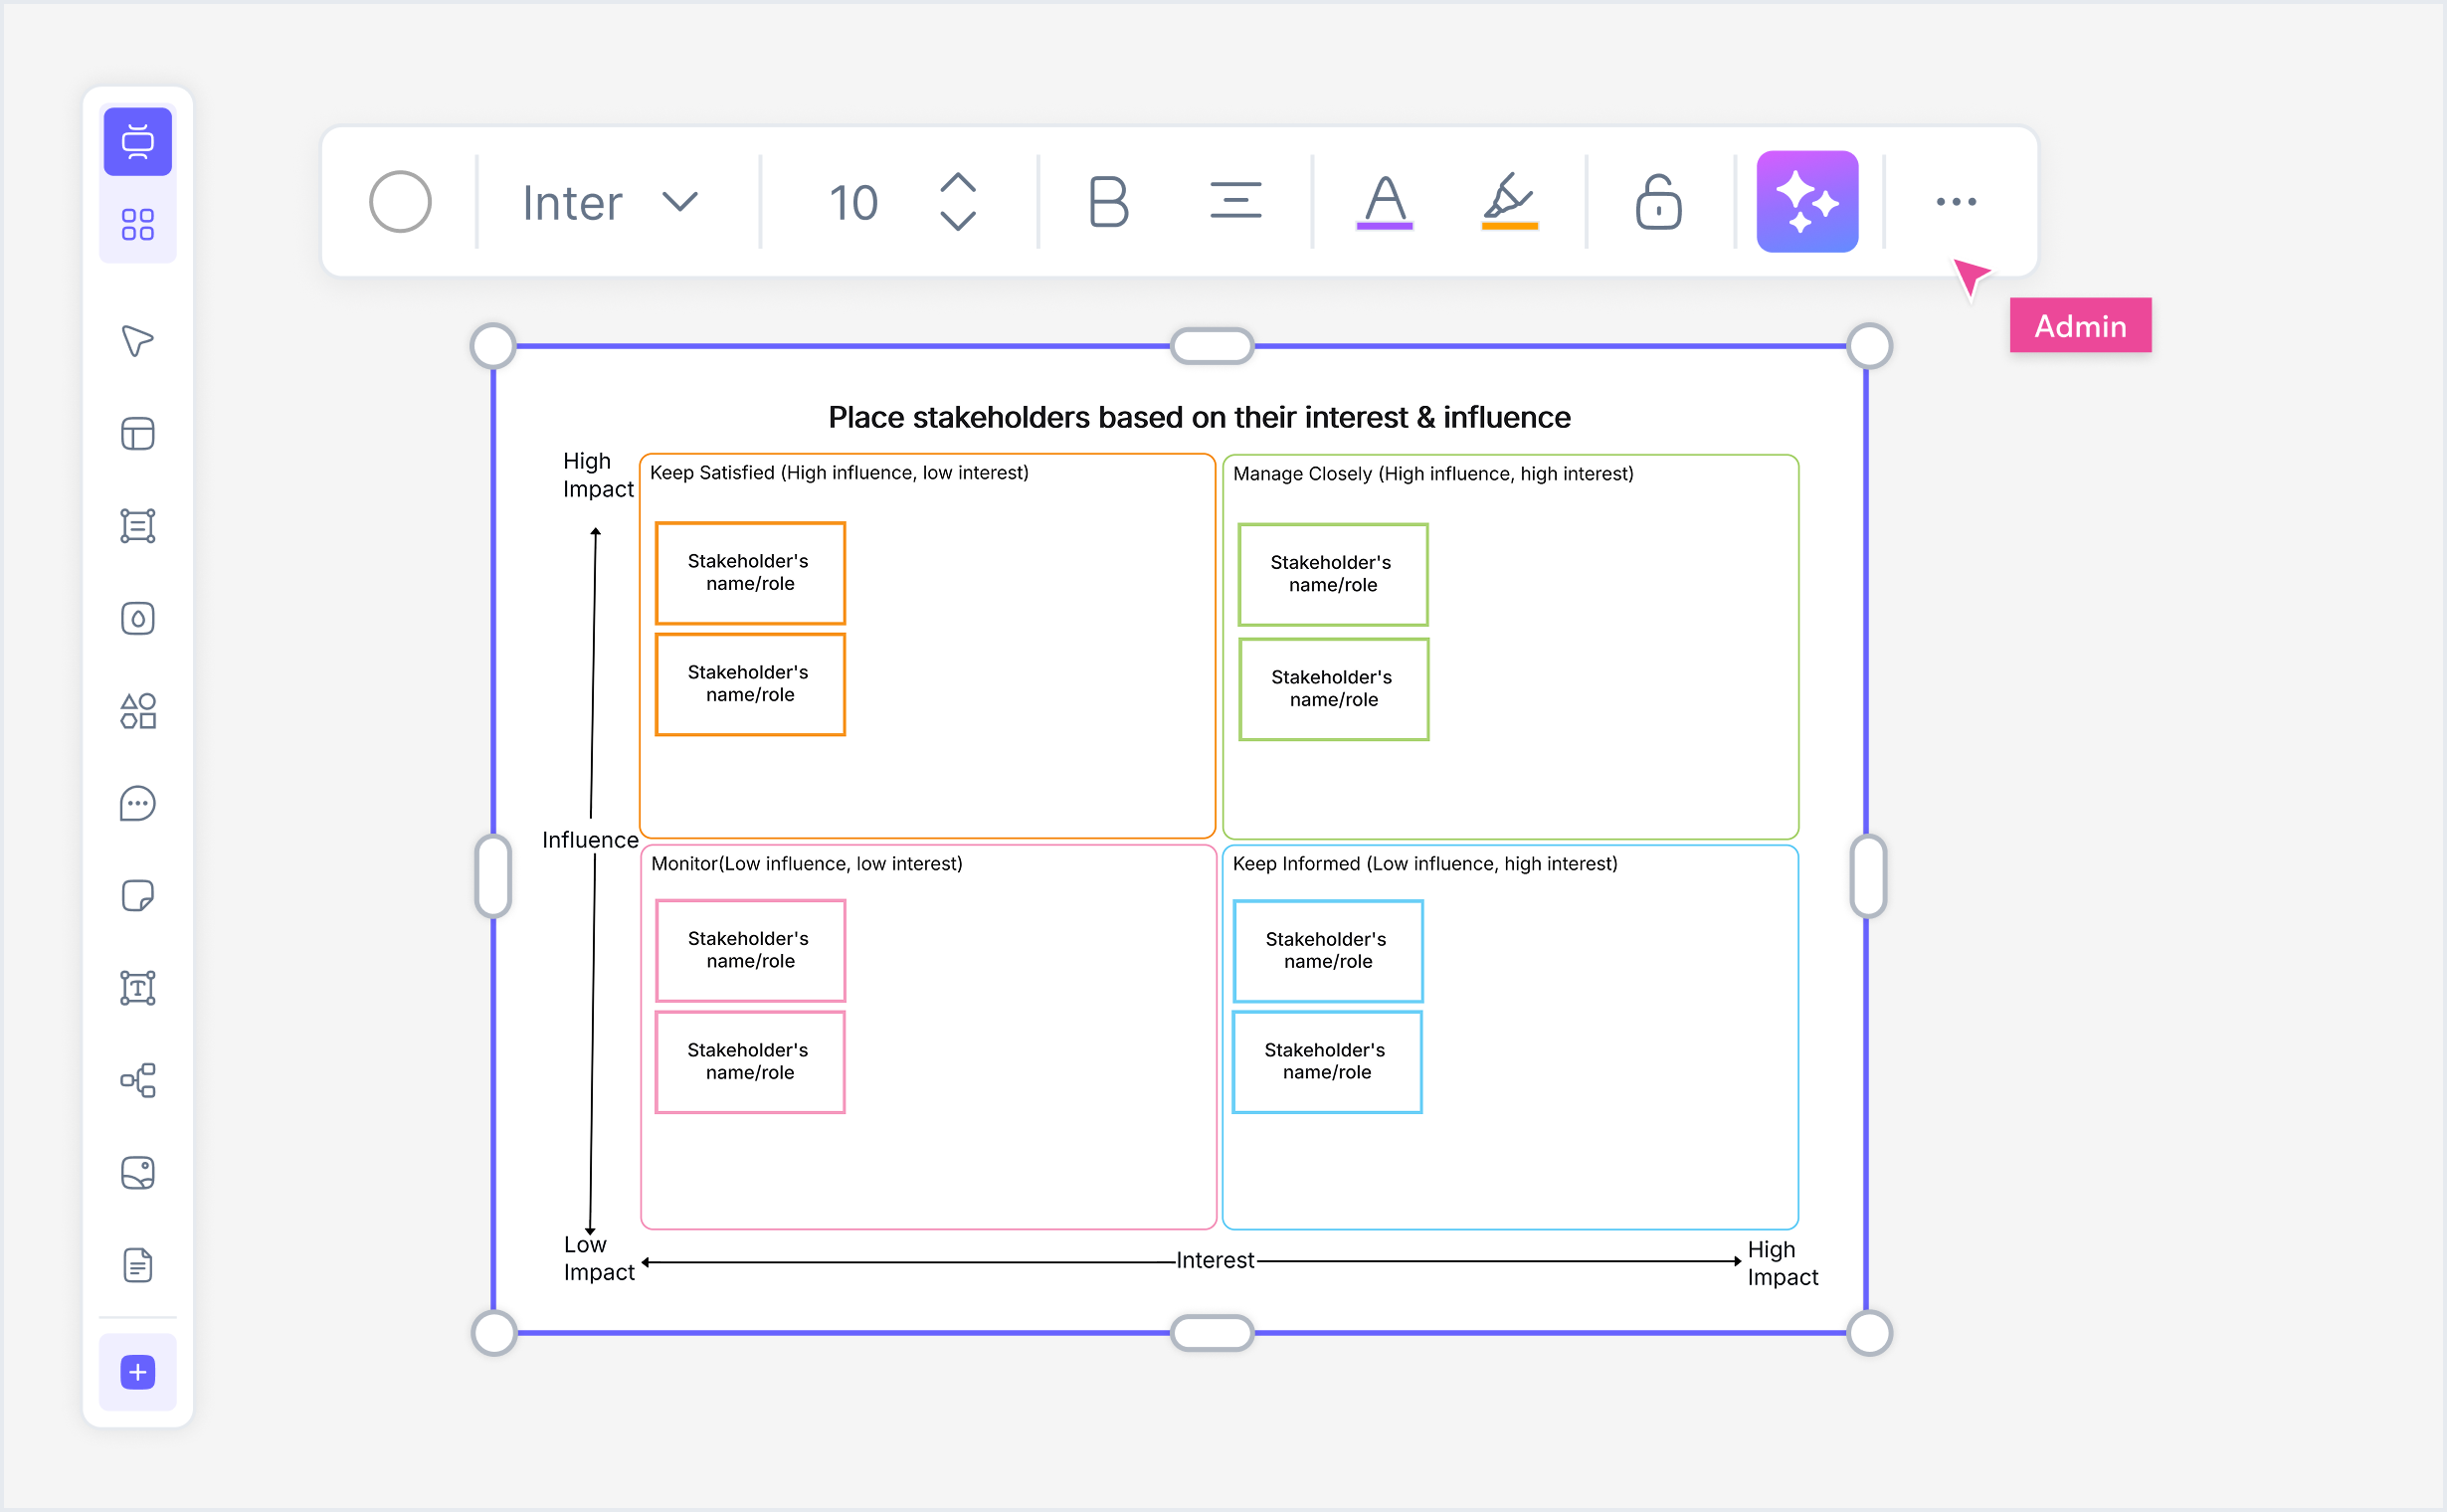
Task: Click the Interest axis label
Action: pyautogui.click(x=1215, y=1260)
